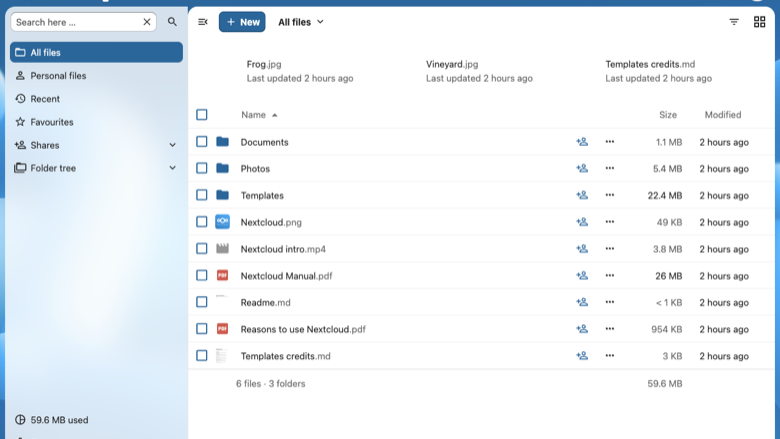The width and height of the screenshot is (780, 439).
Task: Open the All files breadcrumb dropdown
Action: (301, 22)
